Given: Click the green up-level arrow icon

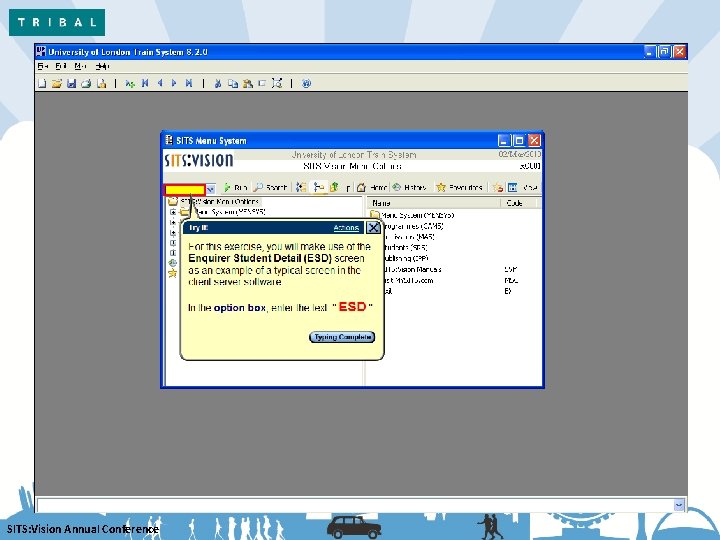Looking at the screenshot, I should (334, 187).
